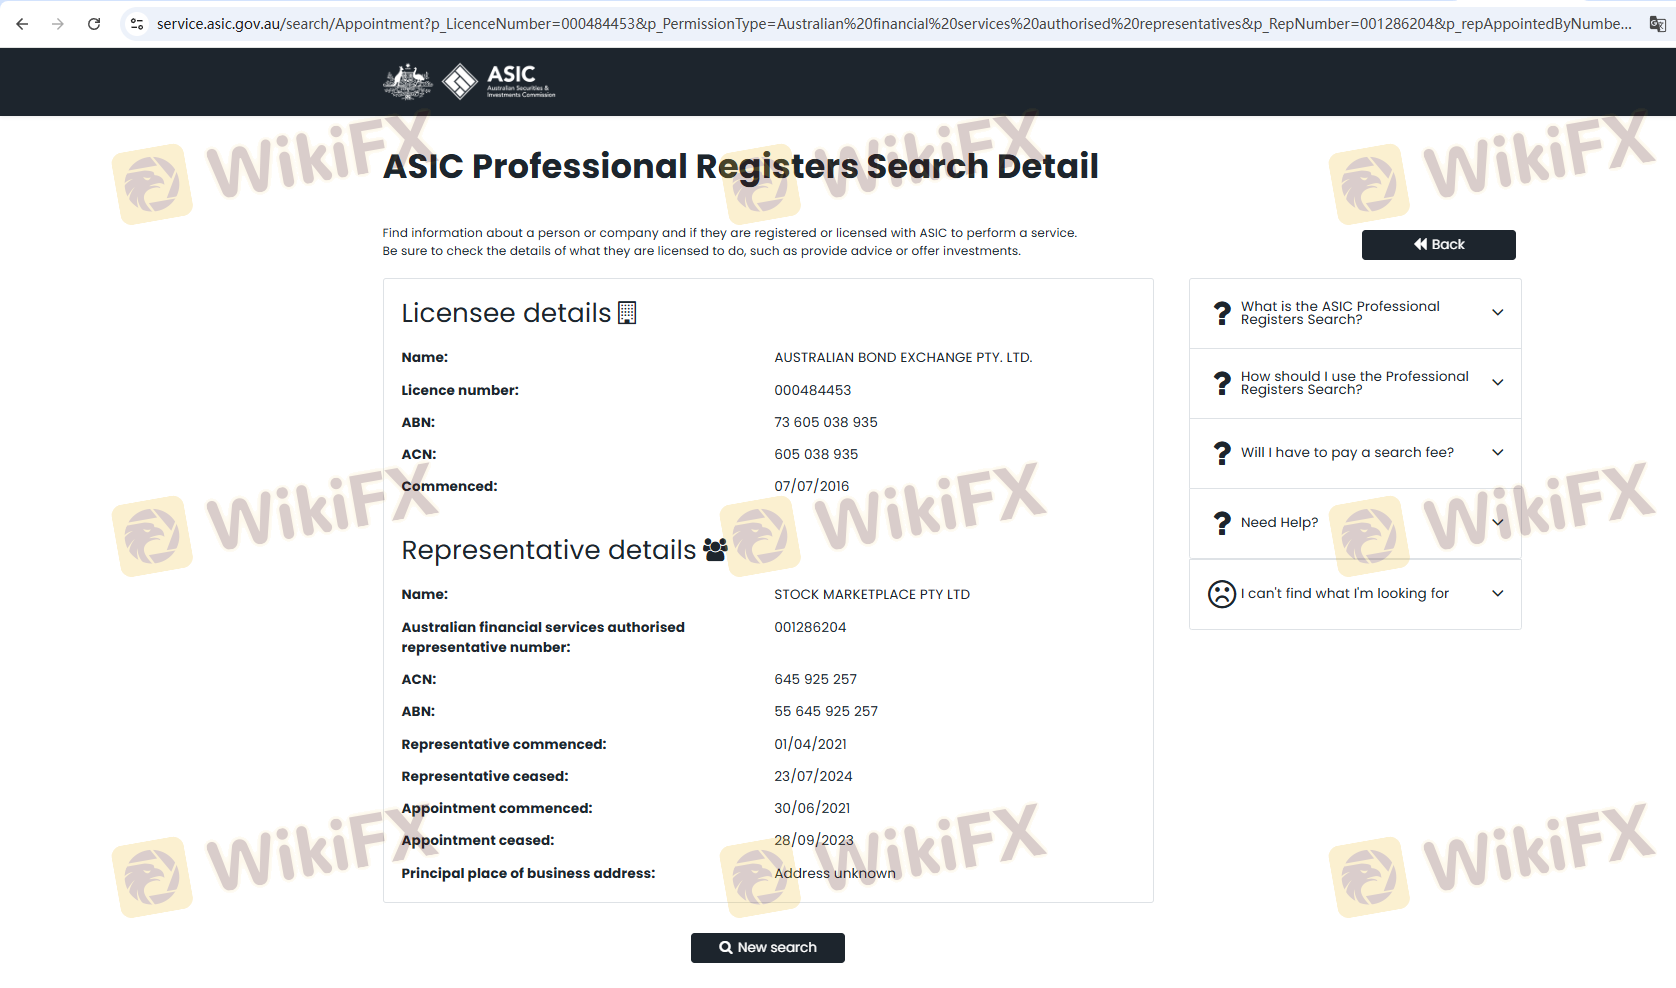
Task: Click the Licence number label
Action: [x=460, y=390]
